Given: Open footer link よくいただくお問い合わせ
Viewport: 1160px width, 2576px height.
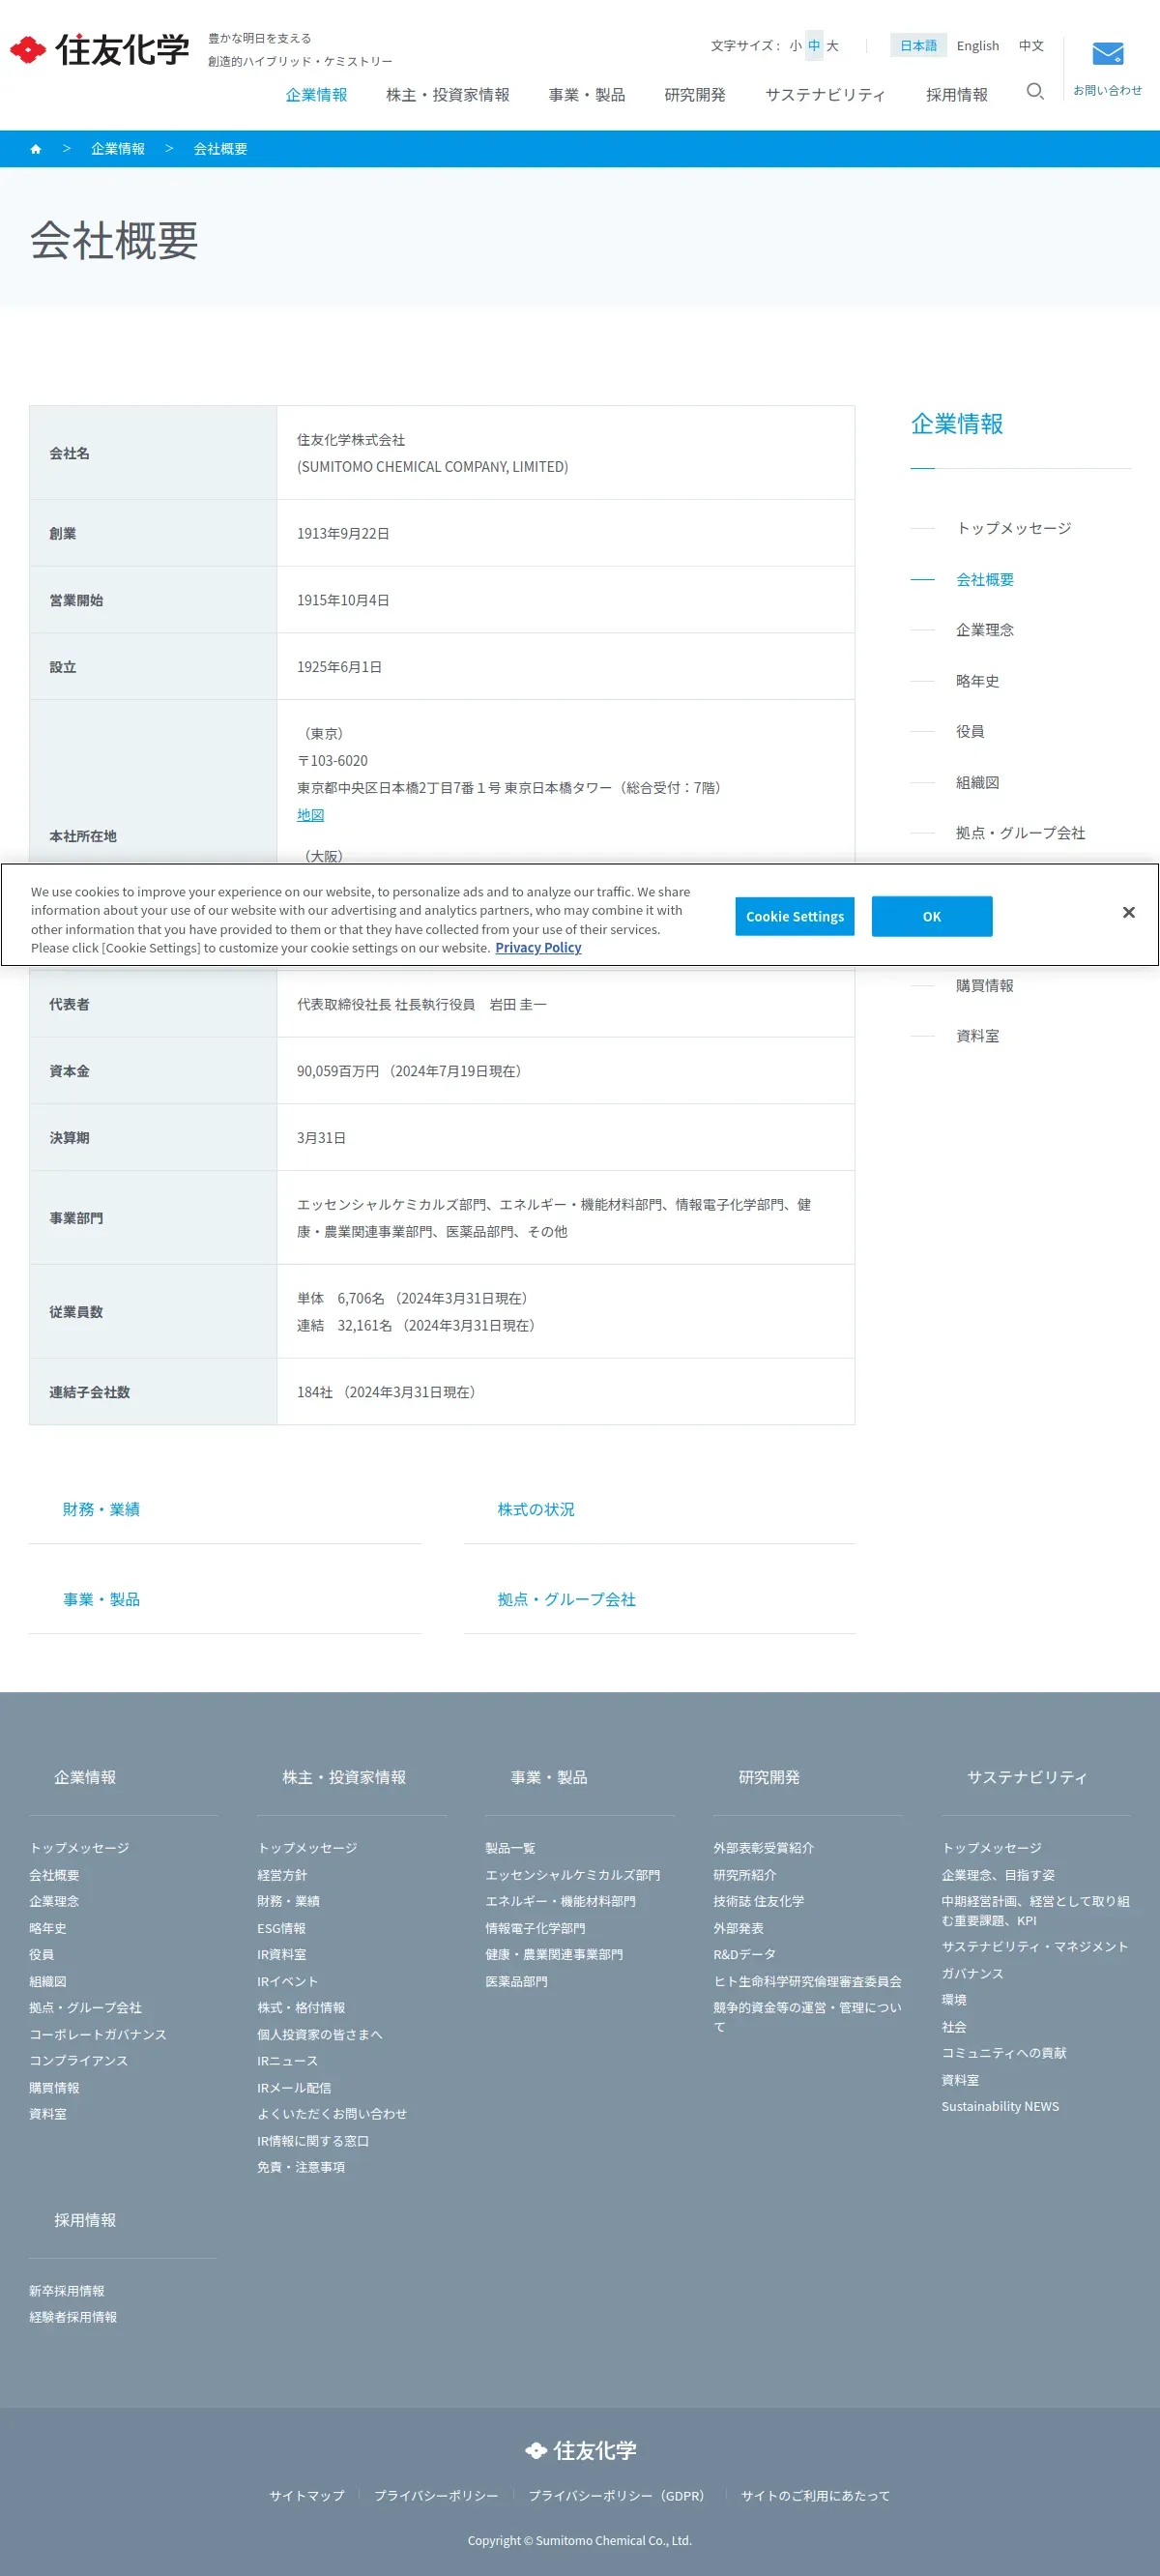Looking at the screenshot, I should coord(332,2114).
